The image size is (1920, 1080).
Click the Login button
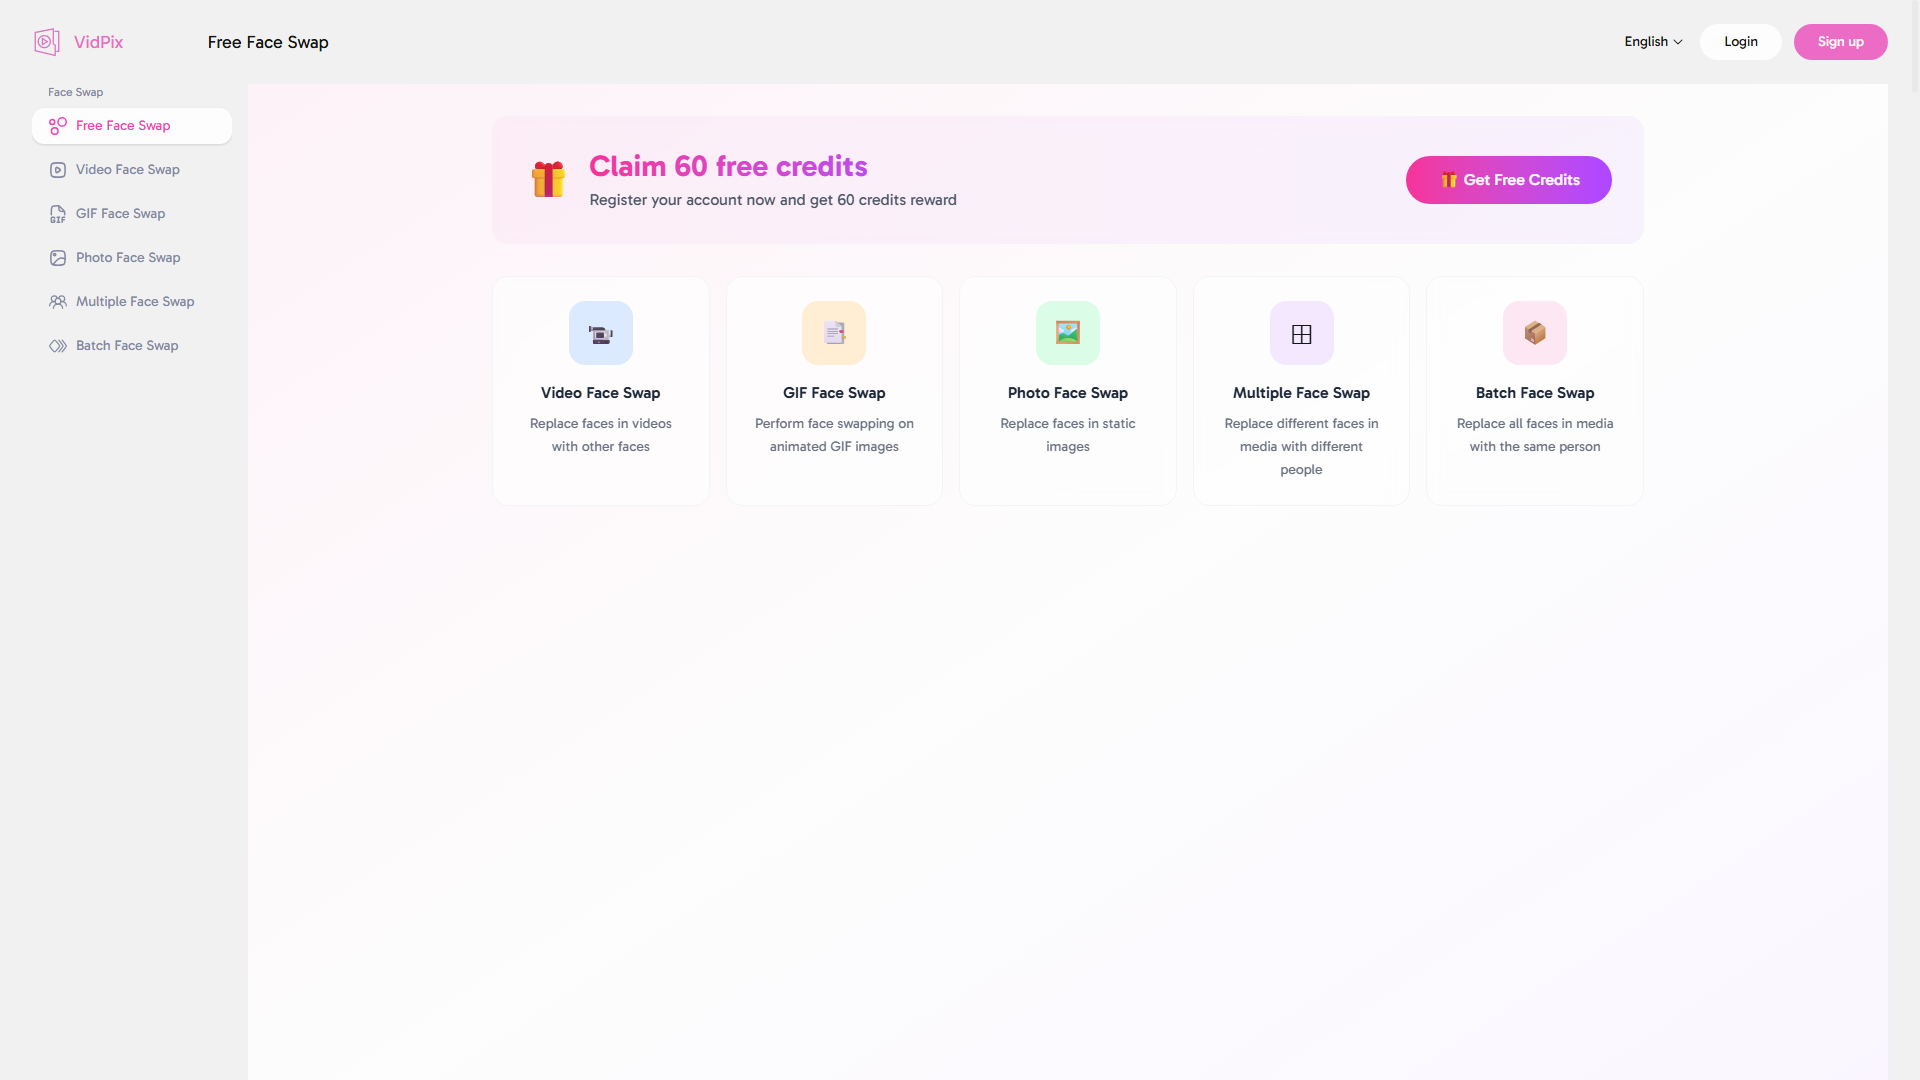[1740, 42]
